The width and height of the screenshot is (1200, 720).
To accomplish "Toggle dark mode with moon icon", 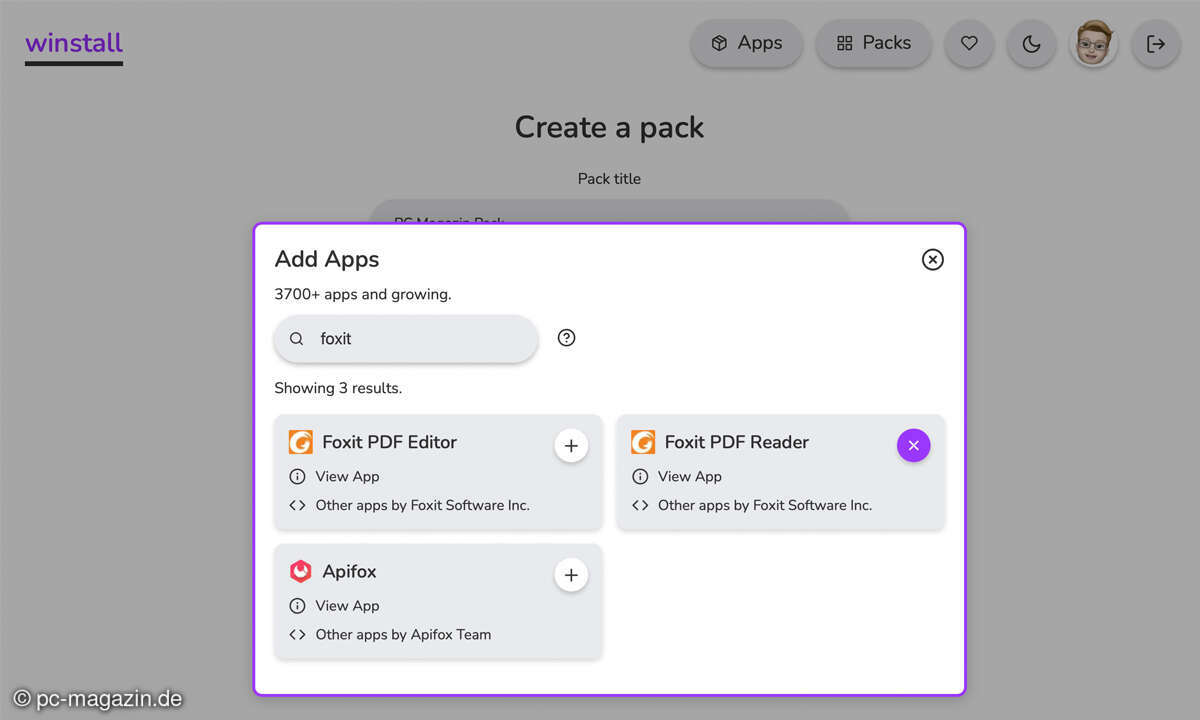I will [x=1031, y=44].
